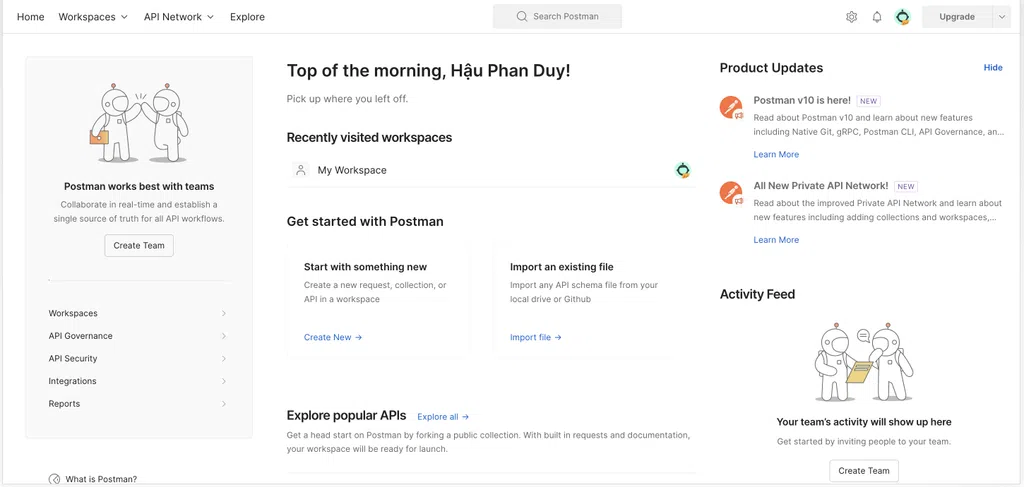The width and height of the screenshot is (1024, 487).
Task: Focus the Search Postman field
Action: 558,16
